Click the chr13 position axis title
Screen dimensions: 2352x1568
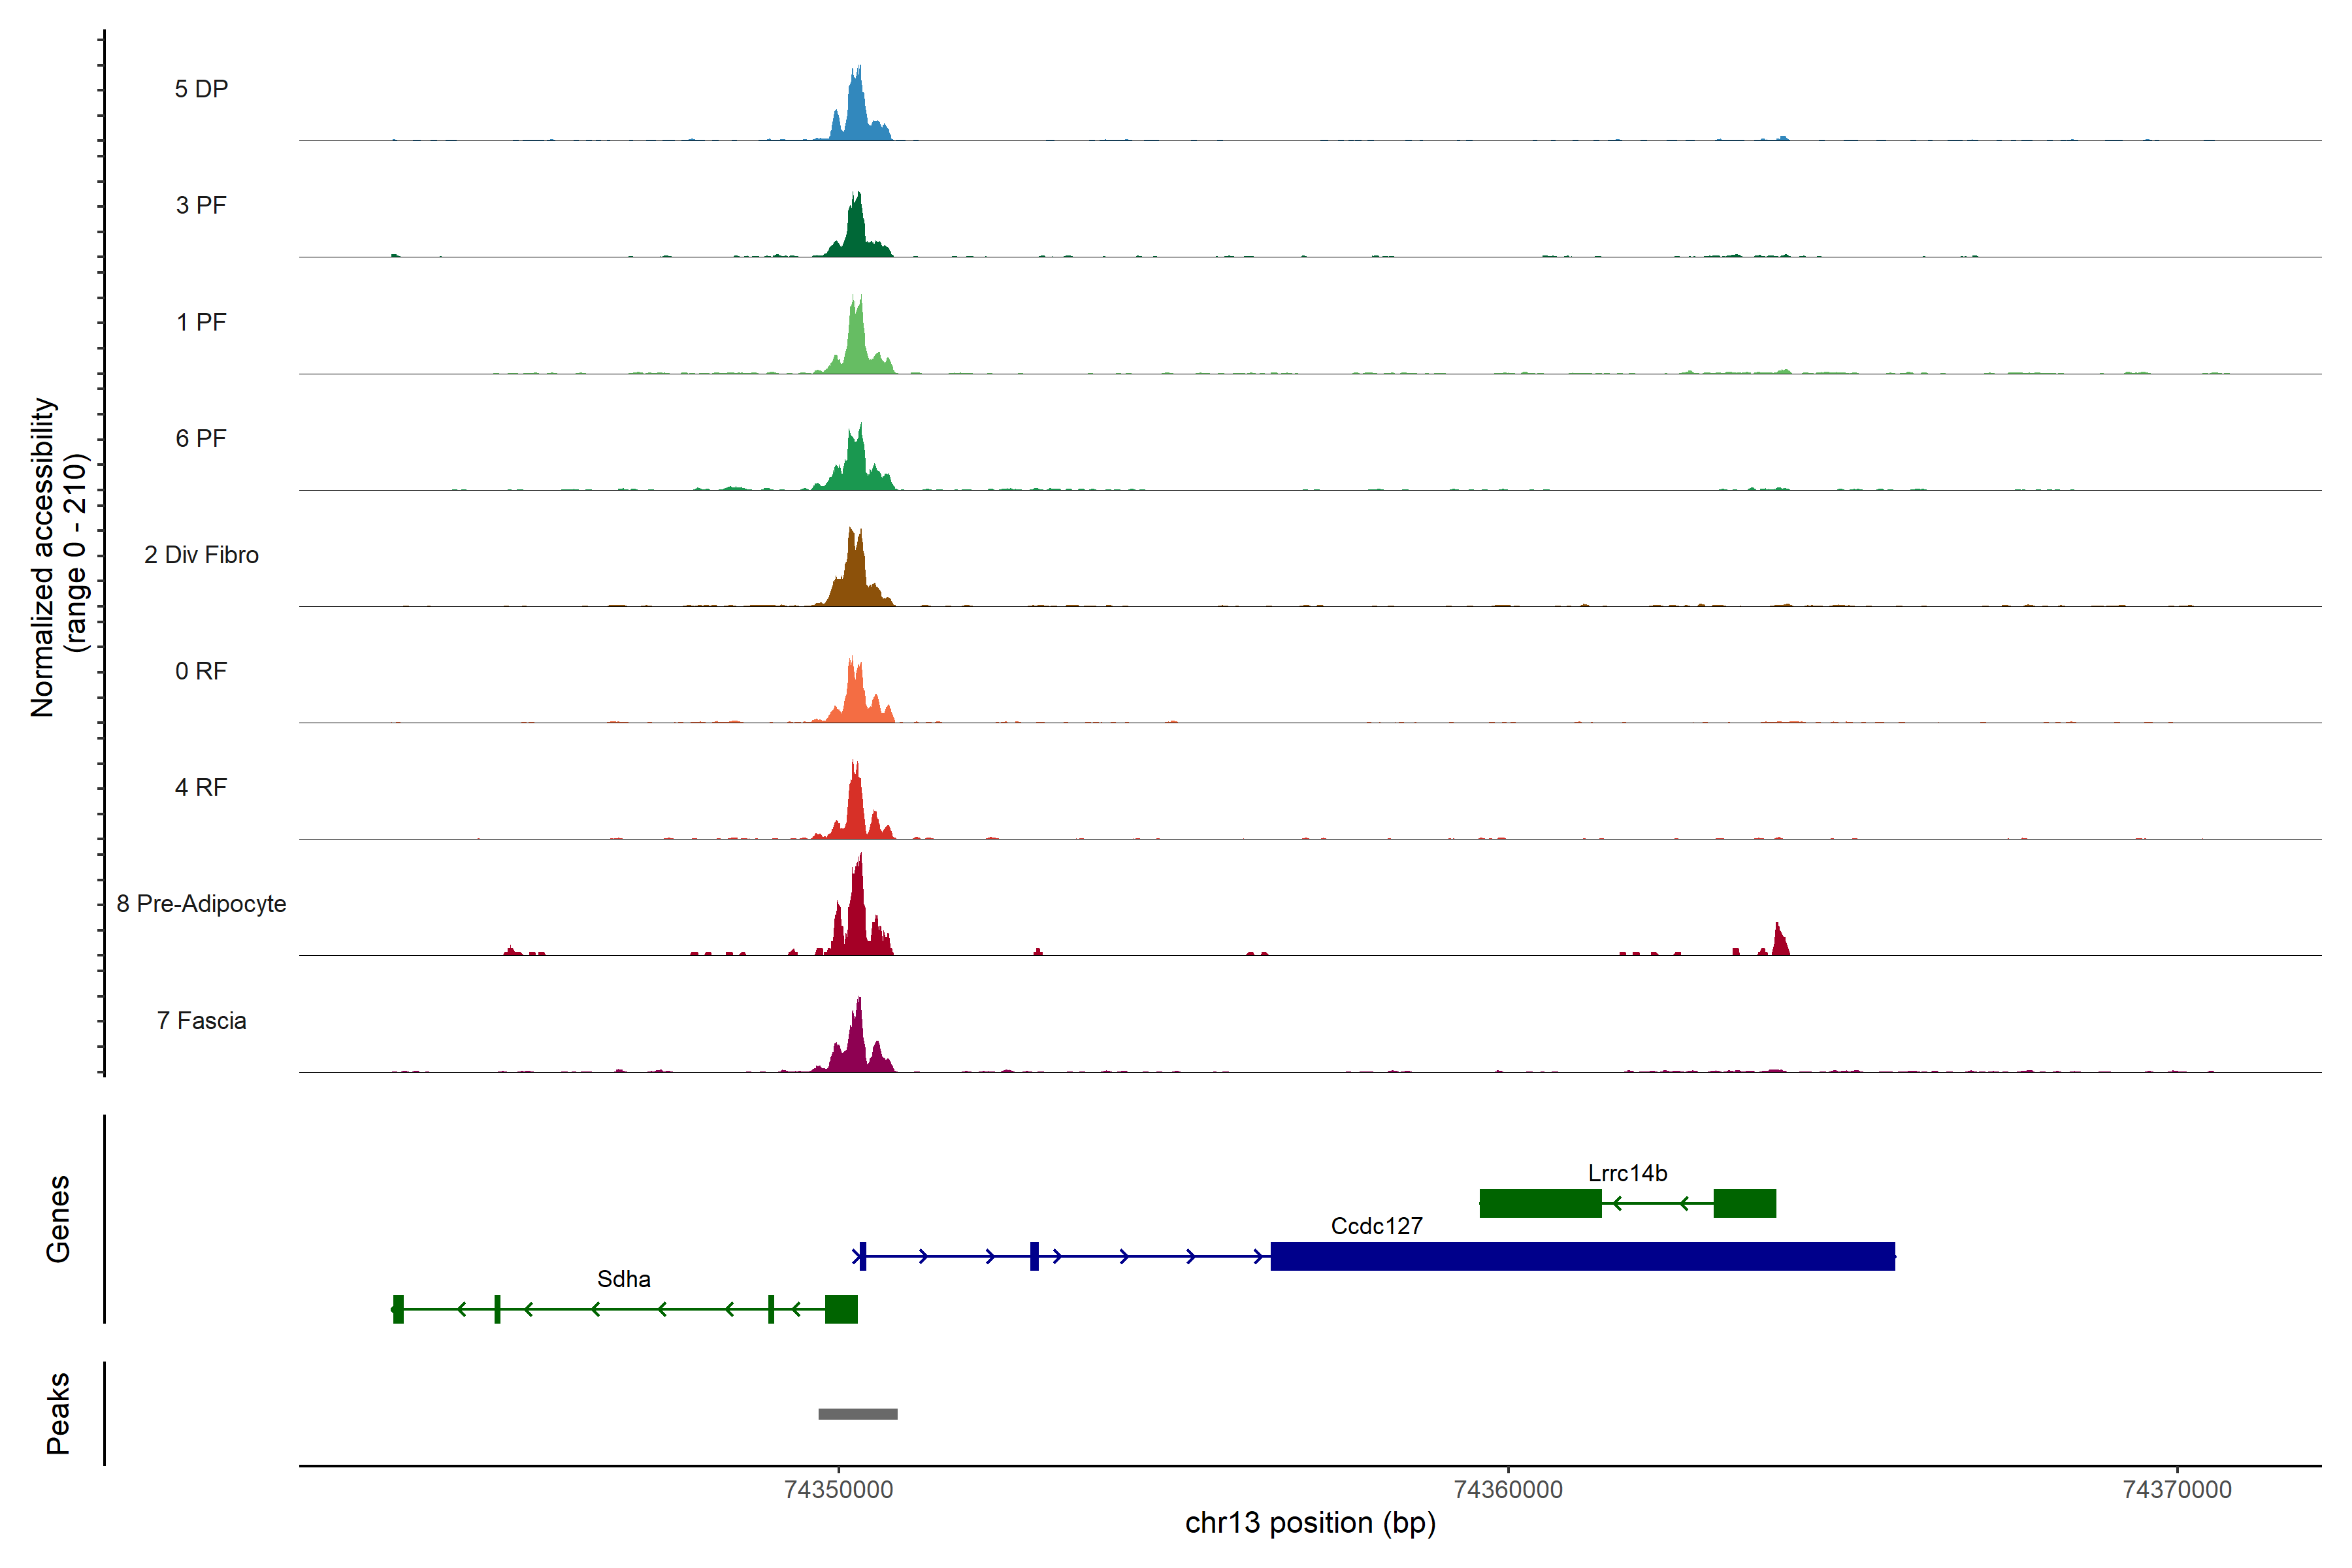[x=1310, y=1523]
